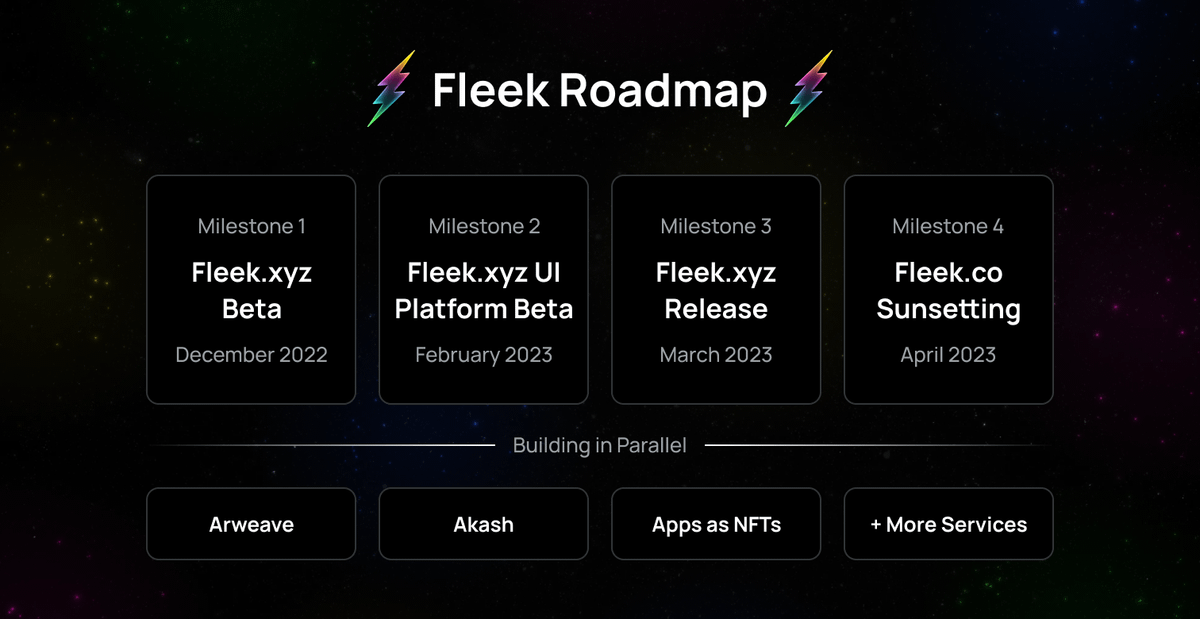Click the + More Services box
This screenshot has width=1200, height=619.
pos(948,524)
